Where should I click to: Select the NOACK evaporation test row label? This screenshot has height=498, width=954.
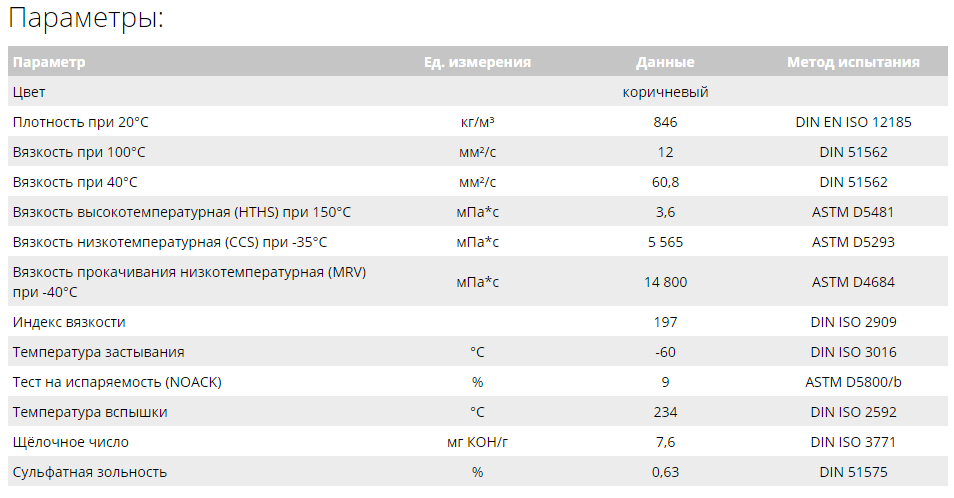click(x=117, y=382)
